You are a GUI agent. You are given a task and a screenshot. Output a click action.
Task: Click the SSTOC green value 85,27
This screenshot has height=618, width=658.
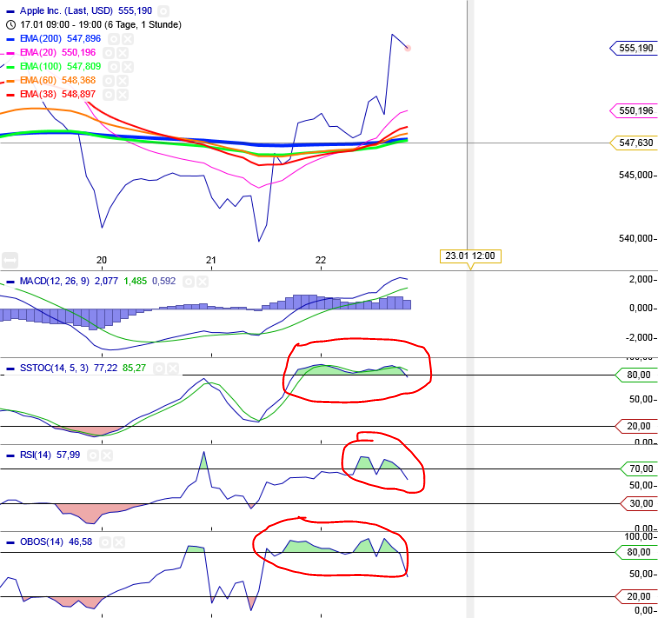[x=134, y=368]
